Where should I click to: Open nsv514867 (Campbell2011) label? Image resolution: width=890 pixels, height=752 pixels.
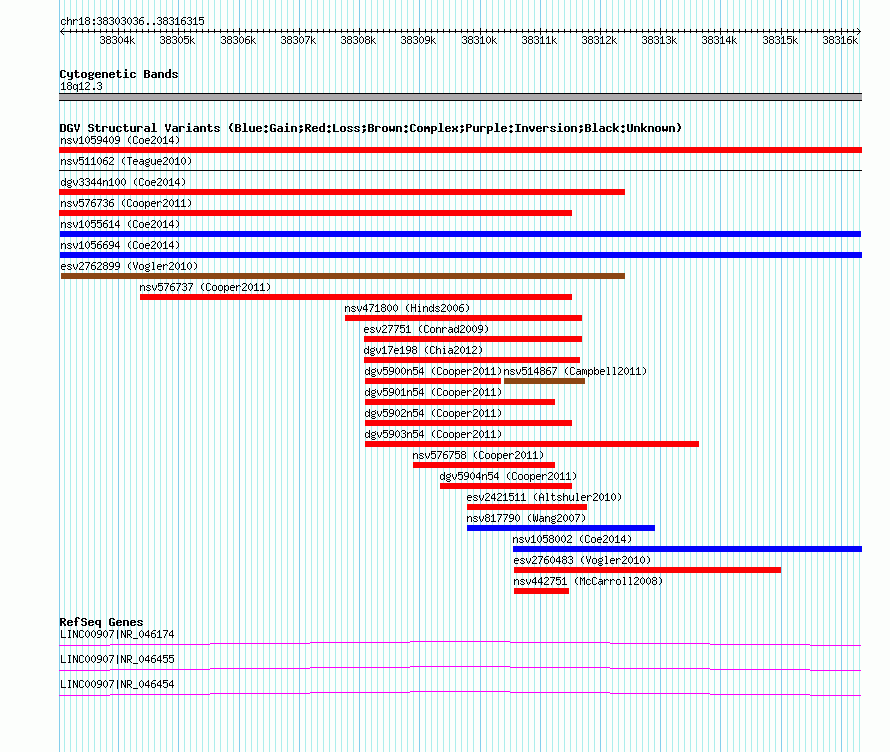coord(575,371)
